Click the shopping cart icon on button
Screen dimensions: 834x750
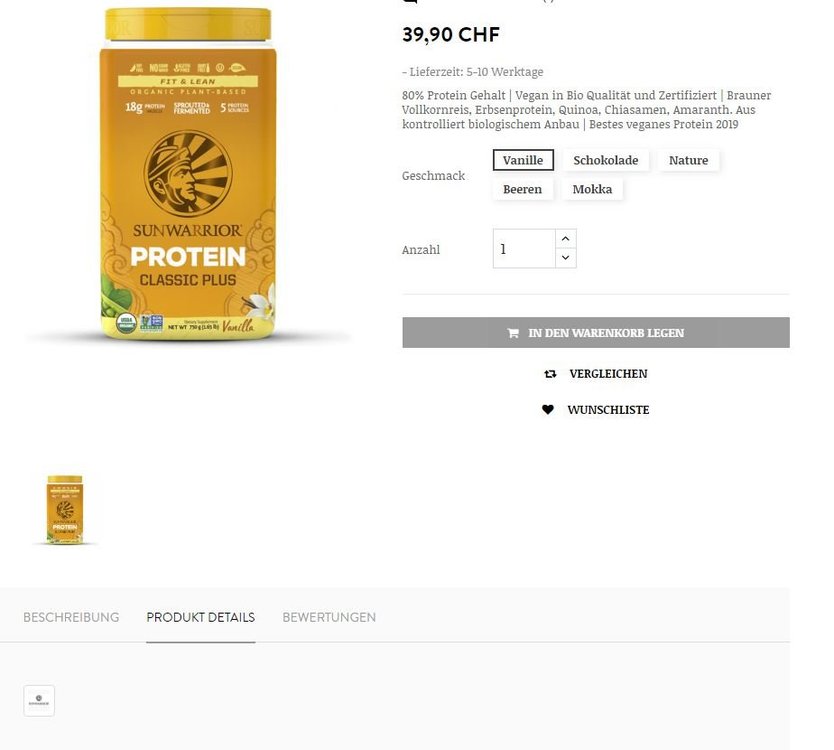tap(513, 333)
